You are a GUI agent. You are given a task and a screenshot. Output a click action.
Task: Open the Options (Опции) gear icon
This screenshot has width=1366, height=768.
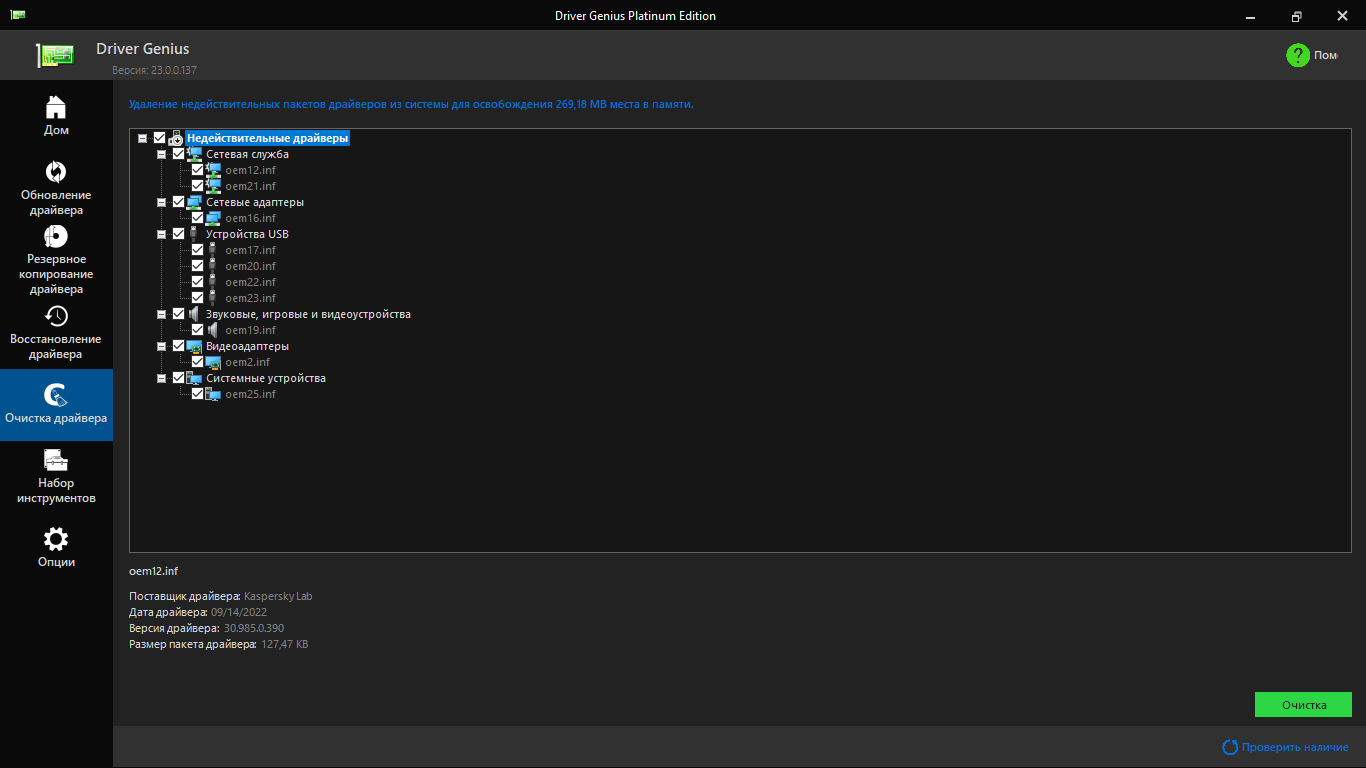coord(56,539)
